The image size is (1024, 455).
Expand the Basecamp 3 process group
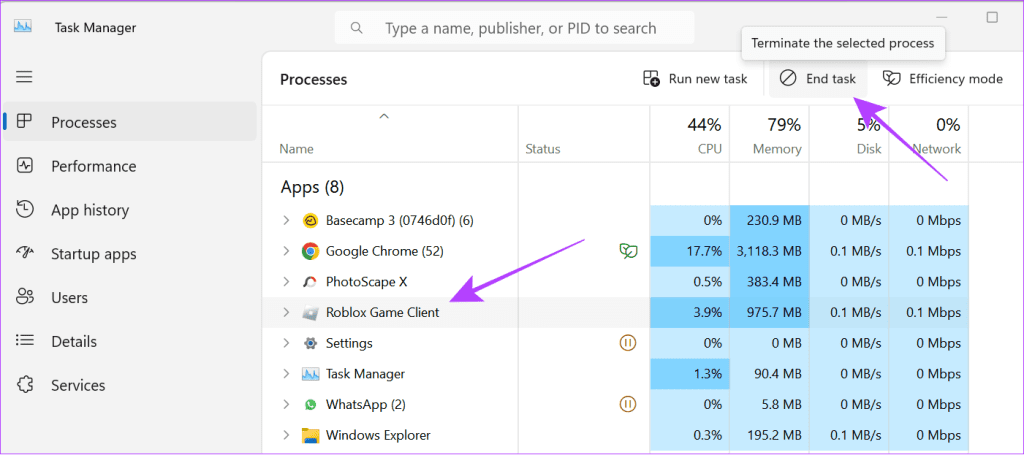tap(285, 220)
